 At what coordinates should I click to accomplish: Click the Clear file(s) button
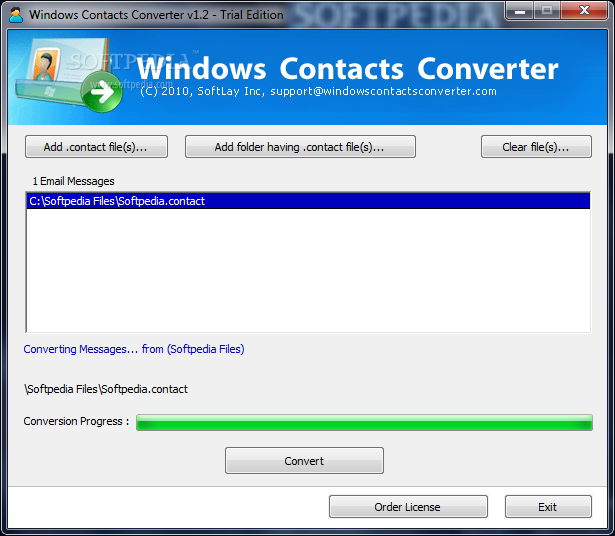[x=536, y=147]
